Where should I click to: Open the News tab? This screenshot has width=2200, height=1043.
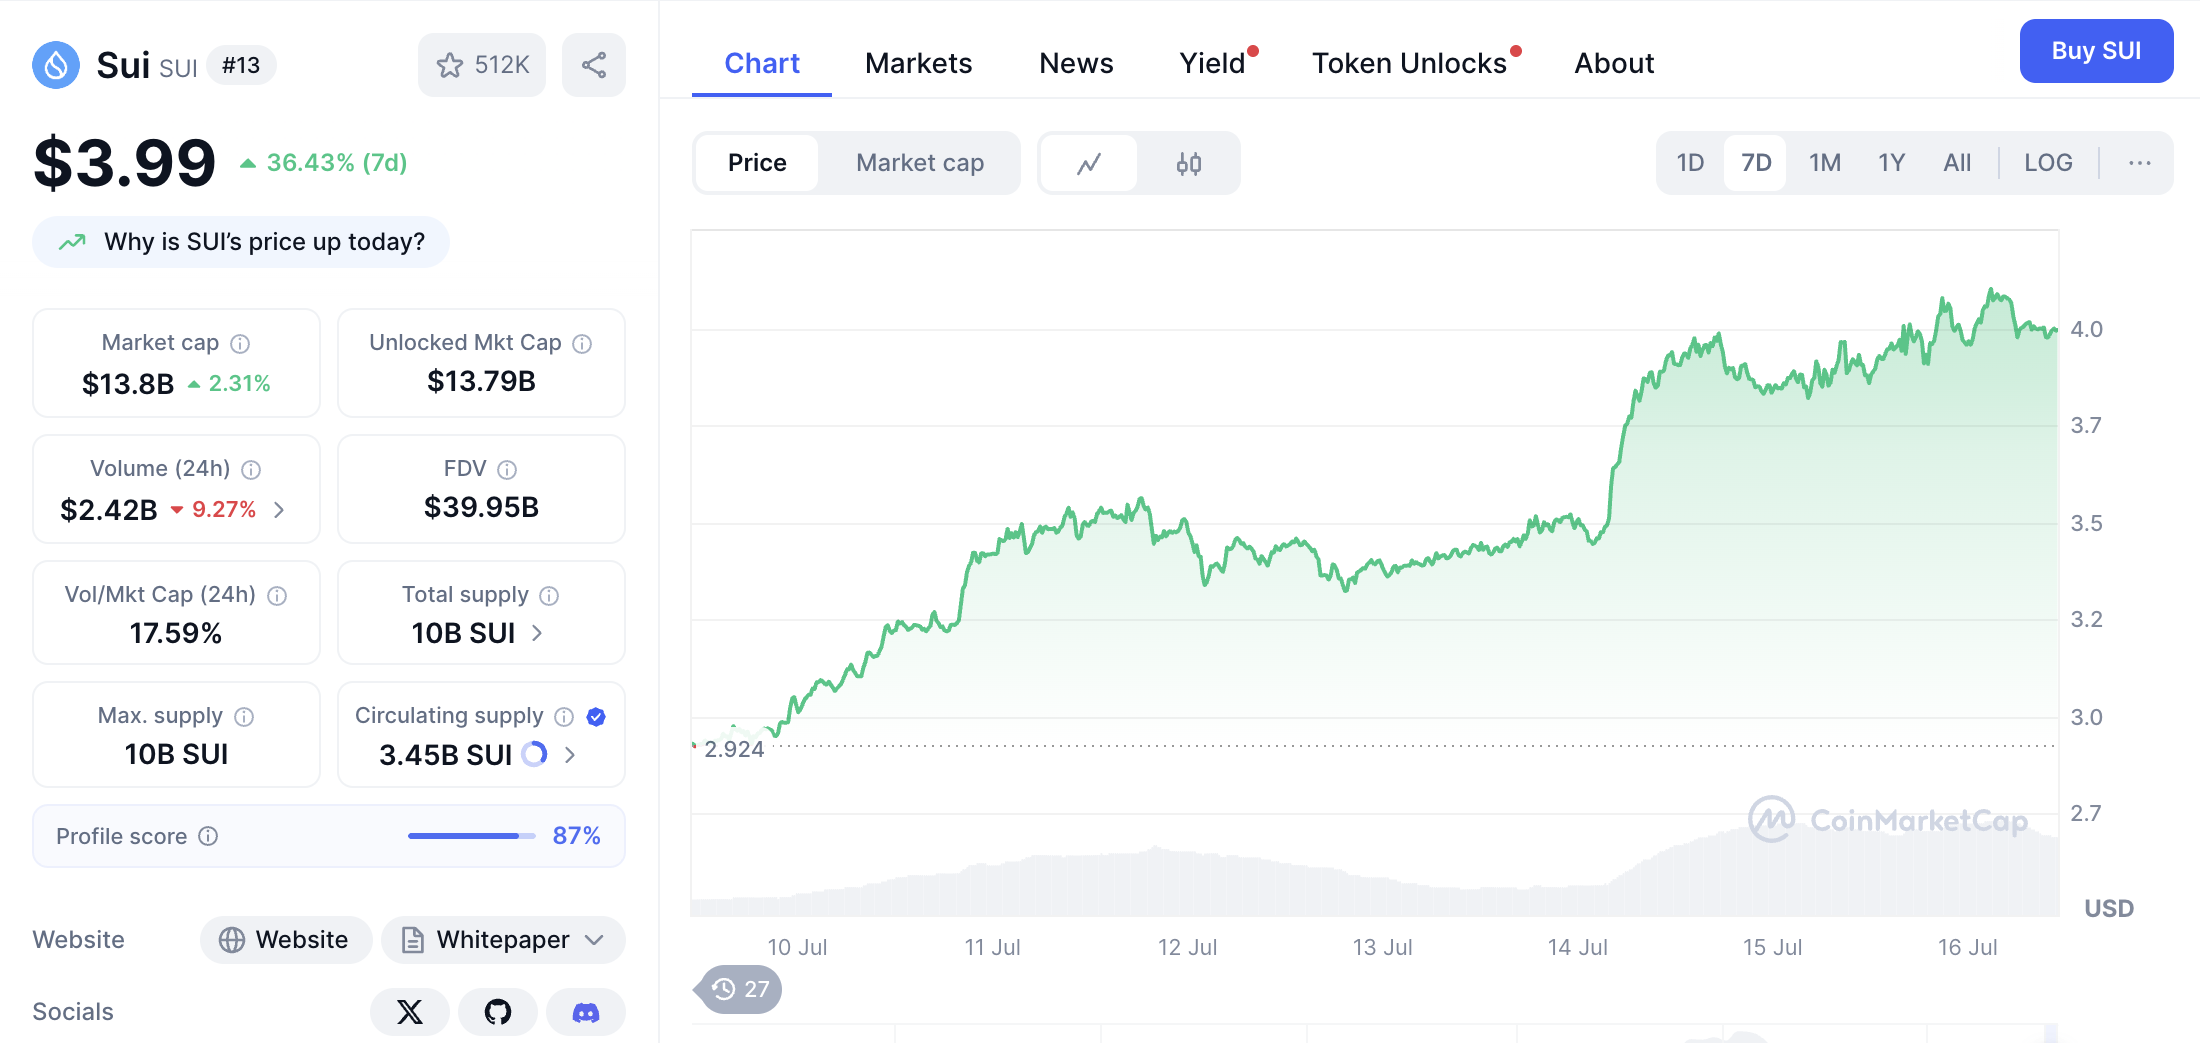click(x=1076, y=63)
